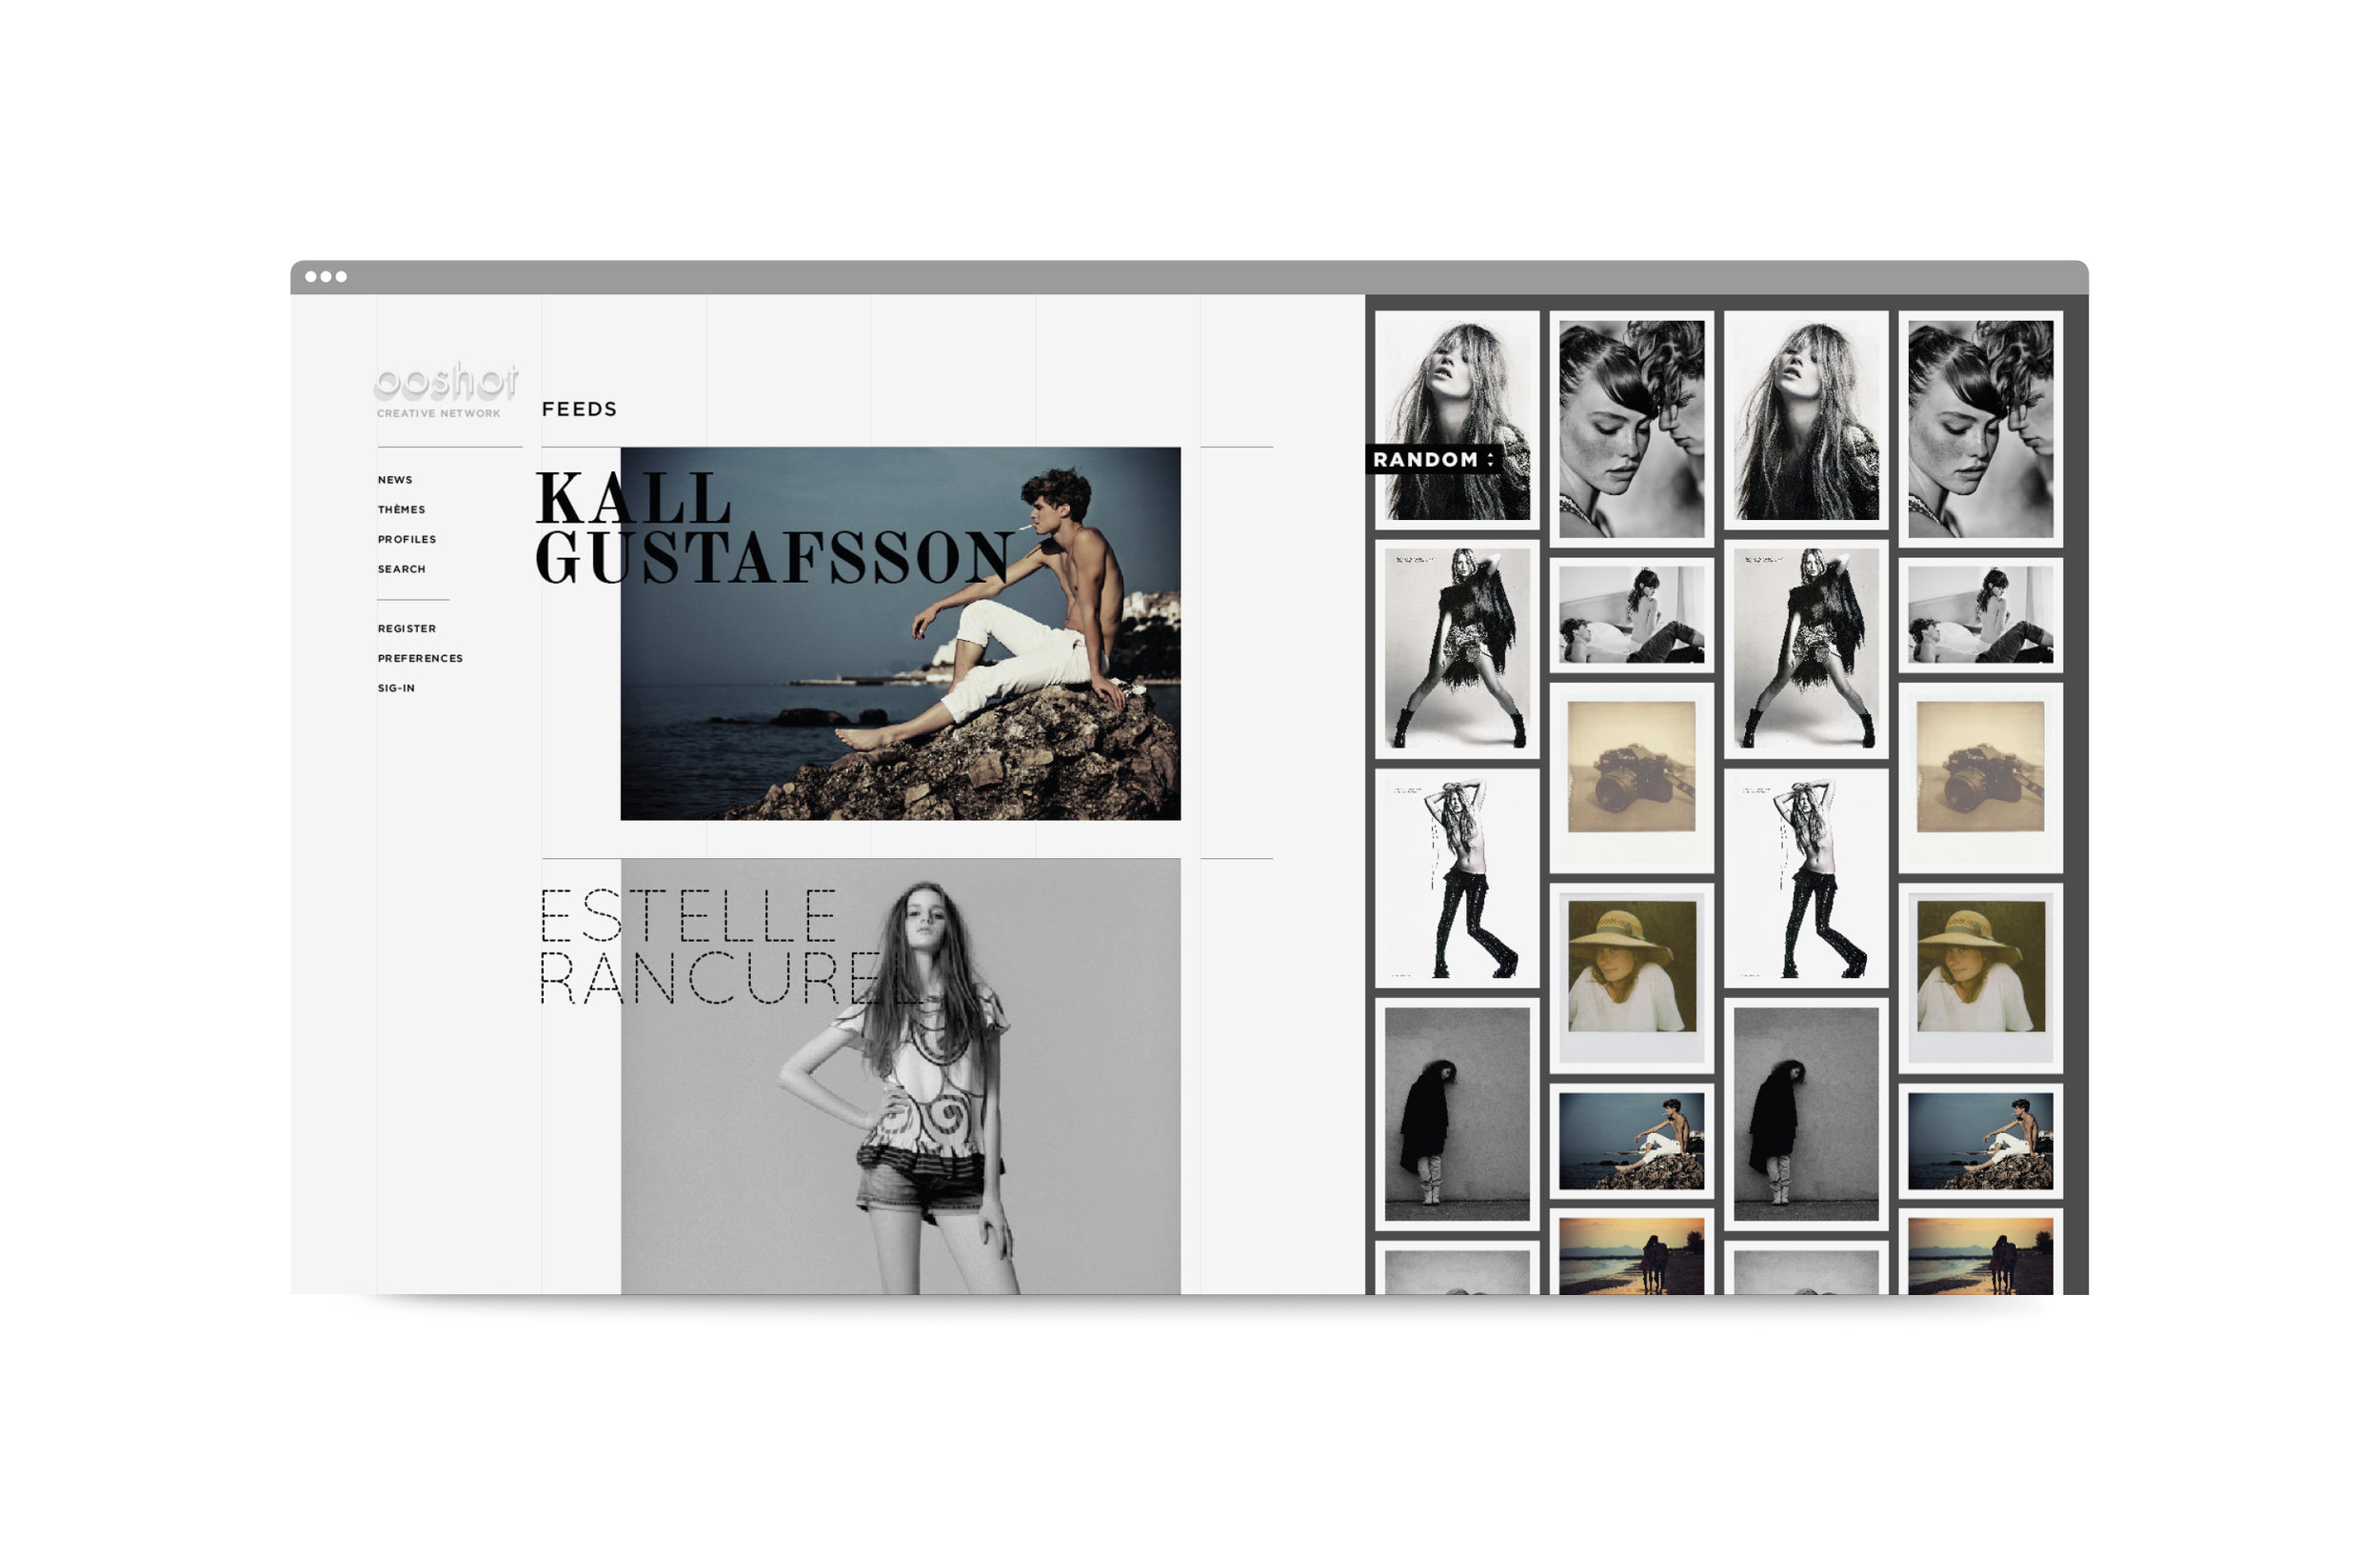Click the Sig-in link
This screenshot has width=2380, height=1555.
point(396,689)
